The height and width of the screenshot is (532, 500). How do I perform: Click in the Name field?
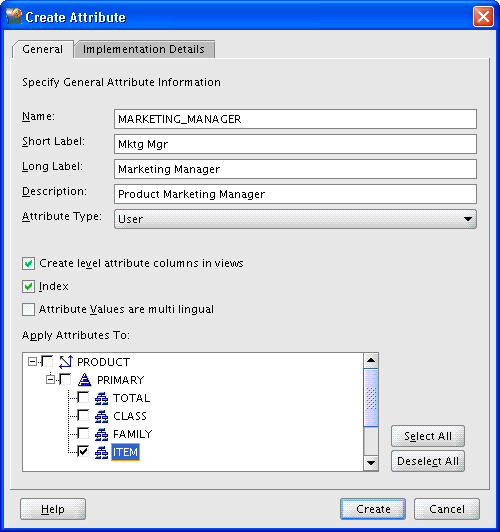pyautogui.click(x=295, y=119)
